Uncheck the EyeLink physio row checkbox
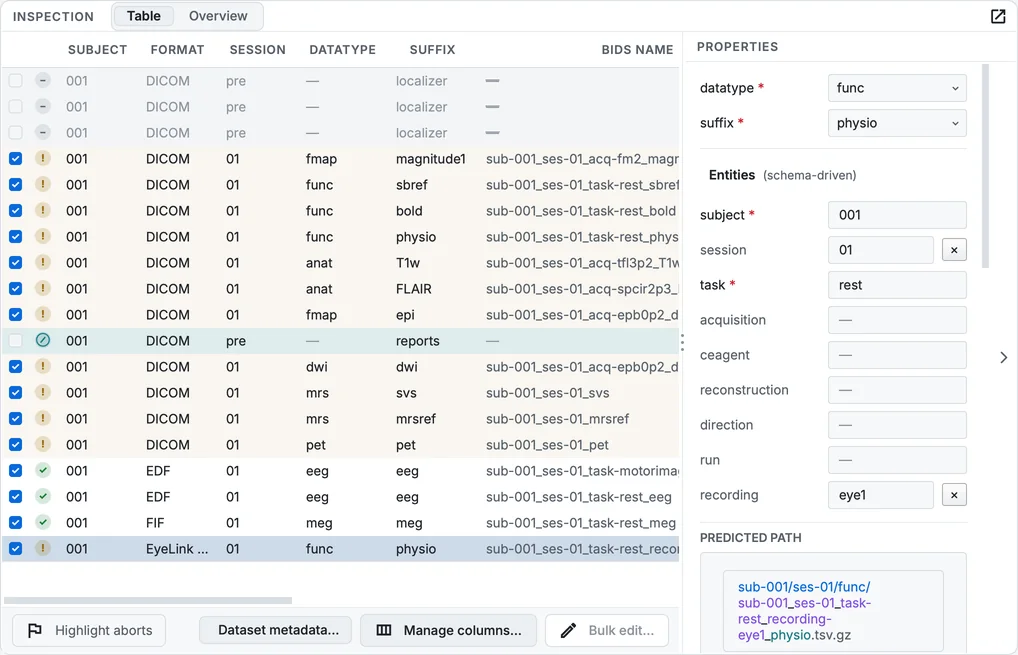 click(16, 549)
